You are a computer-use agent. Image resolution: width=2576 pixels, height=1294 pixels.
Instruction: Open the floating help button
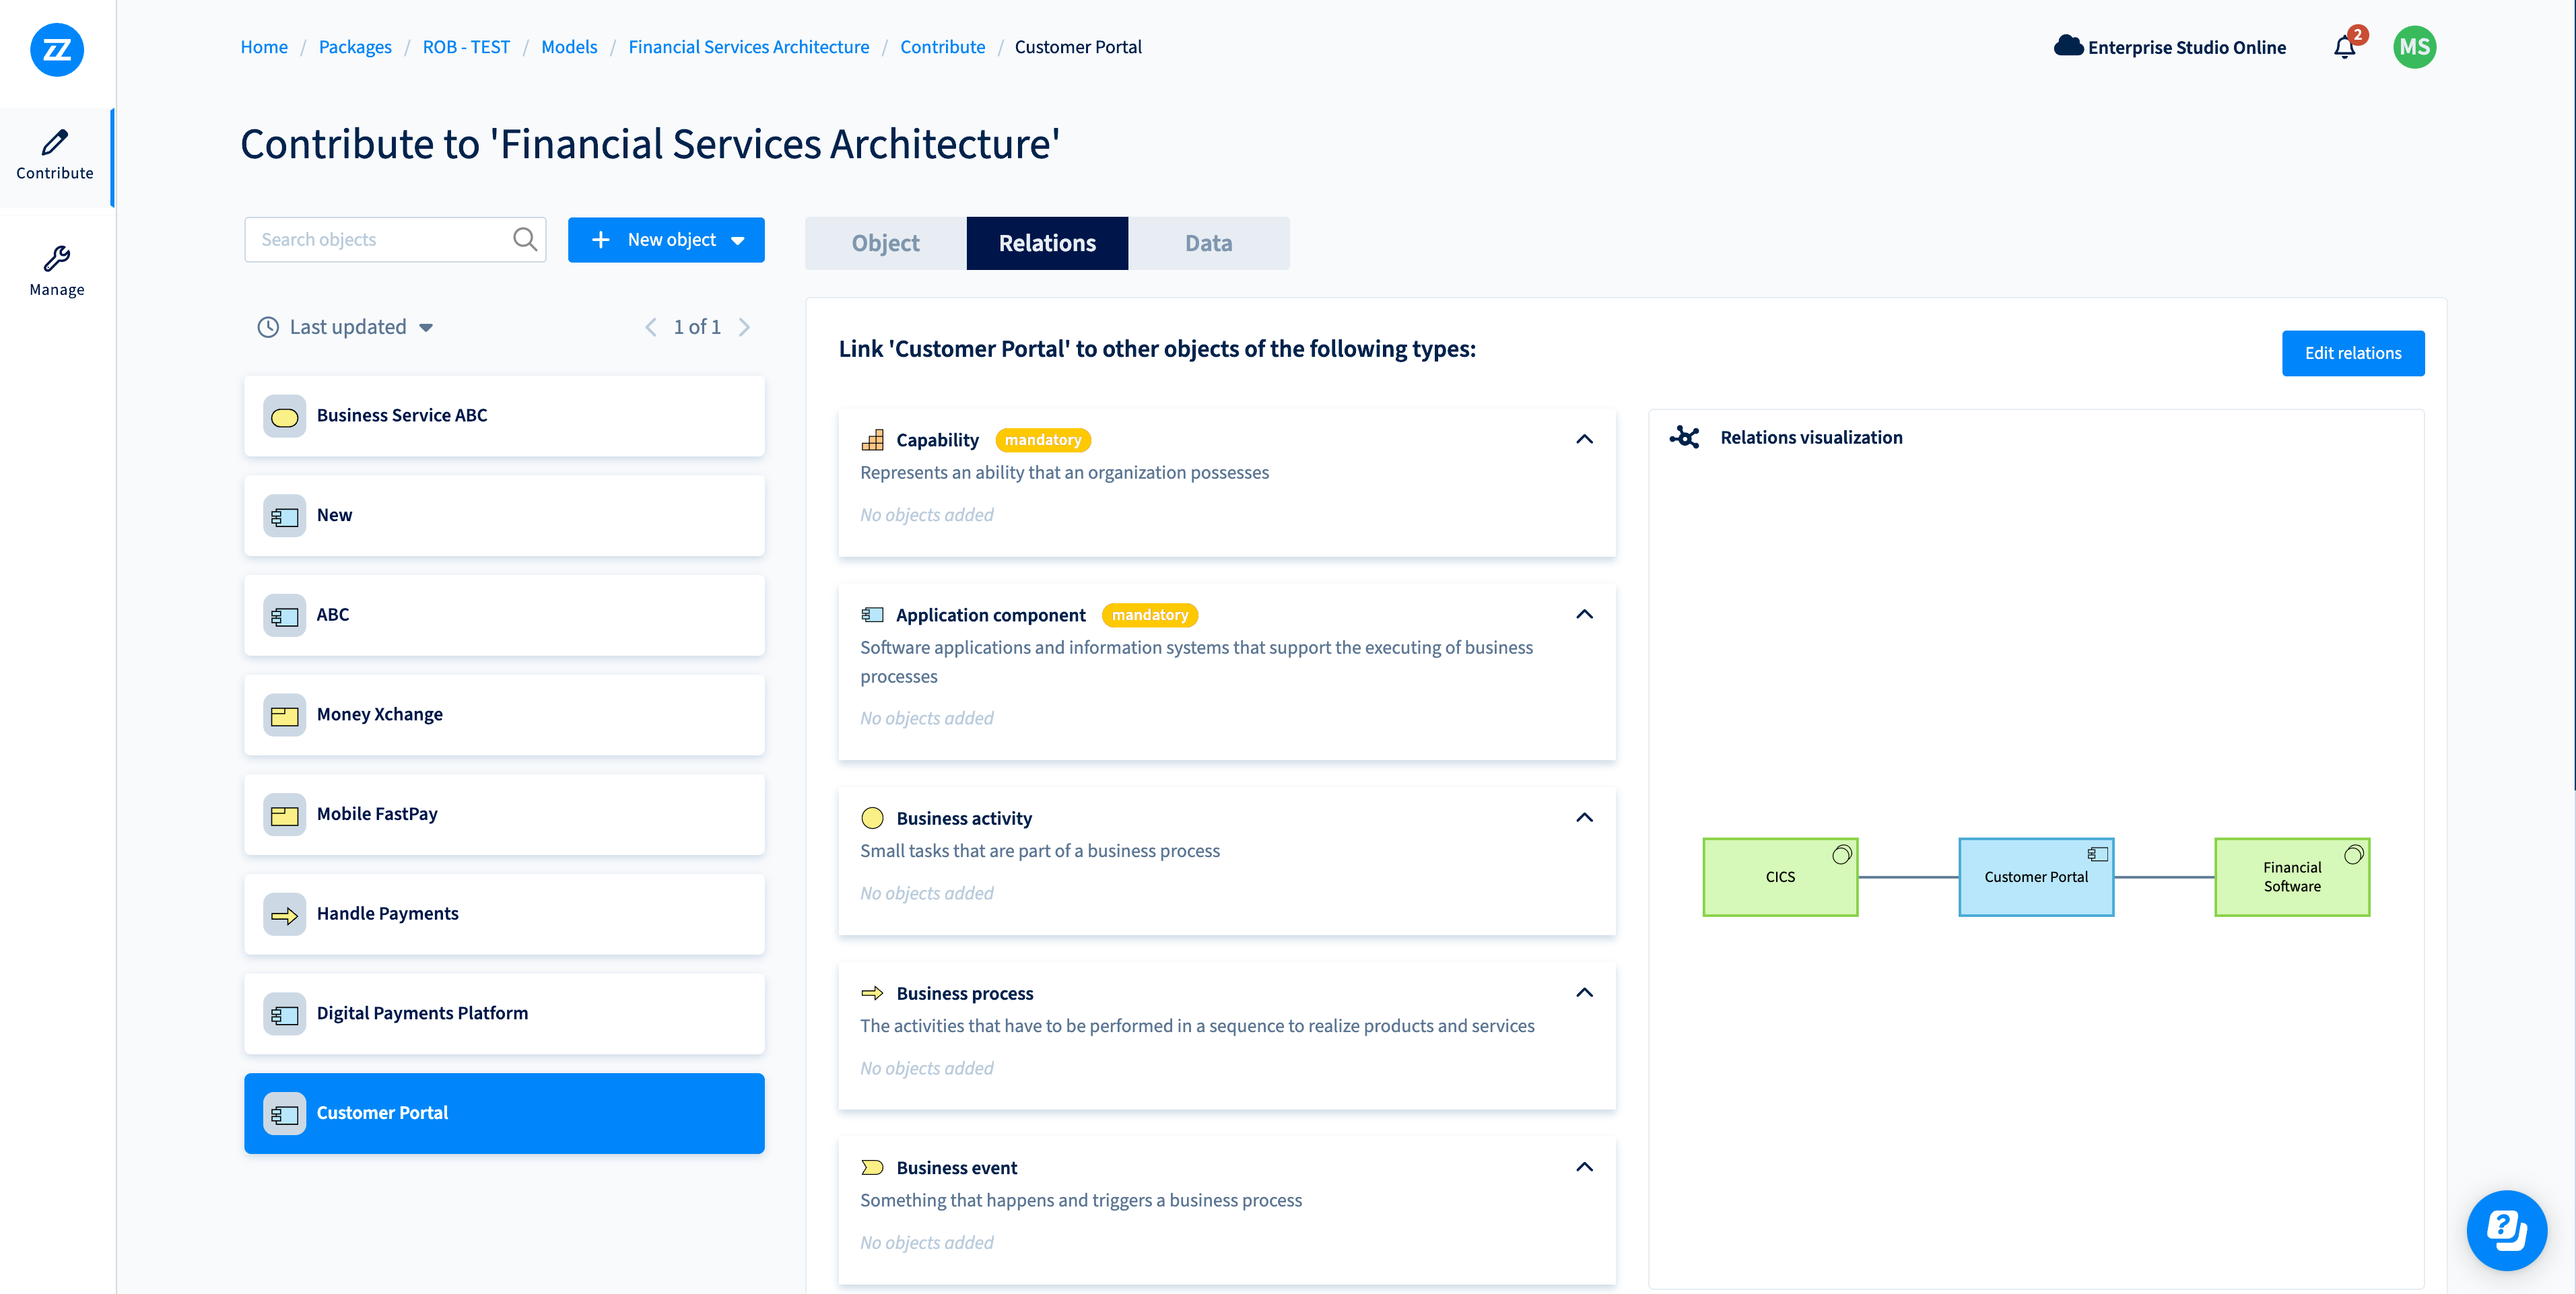[x=2507, y=1230]
